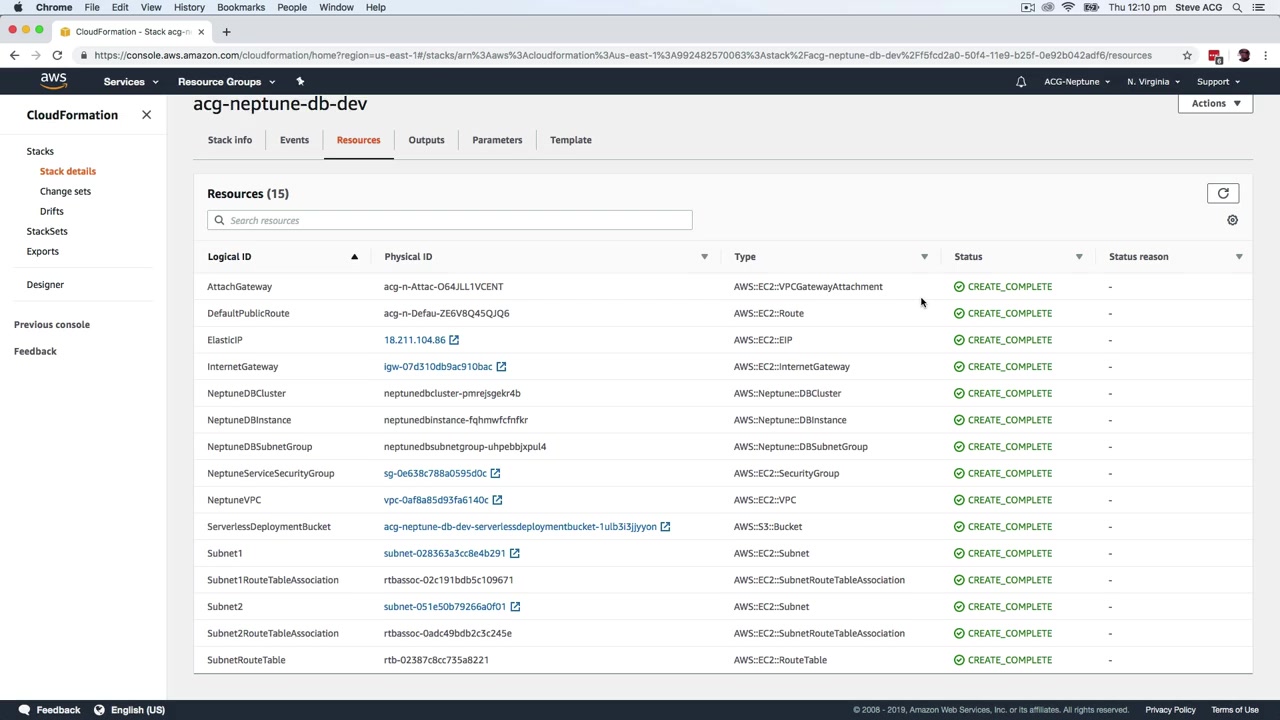The width and height of the screenshot is (1280, 720).
Task: Refresh the resources list
Action: [x=1223, y=194]
